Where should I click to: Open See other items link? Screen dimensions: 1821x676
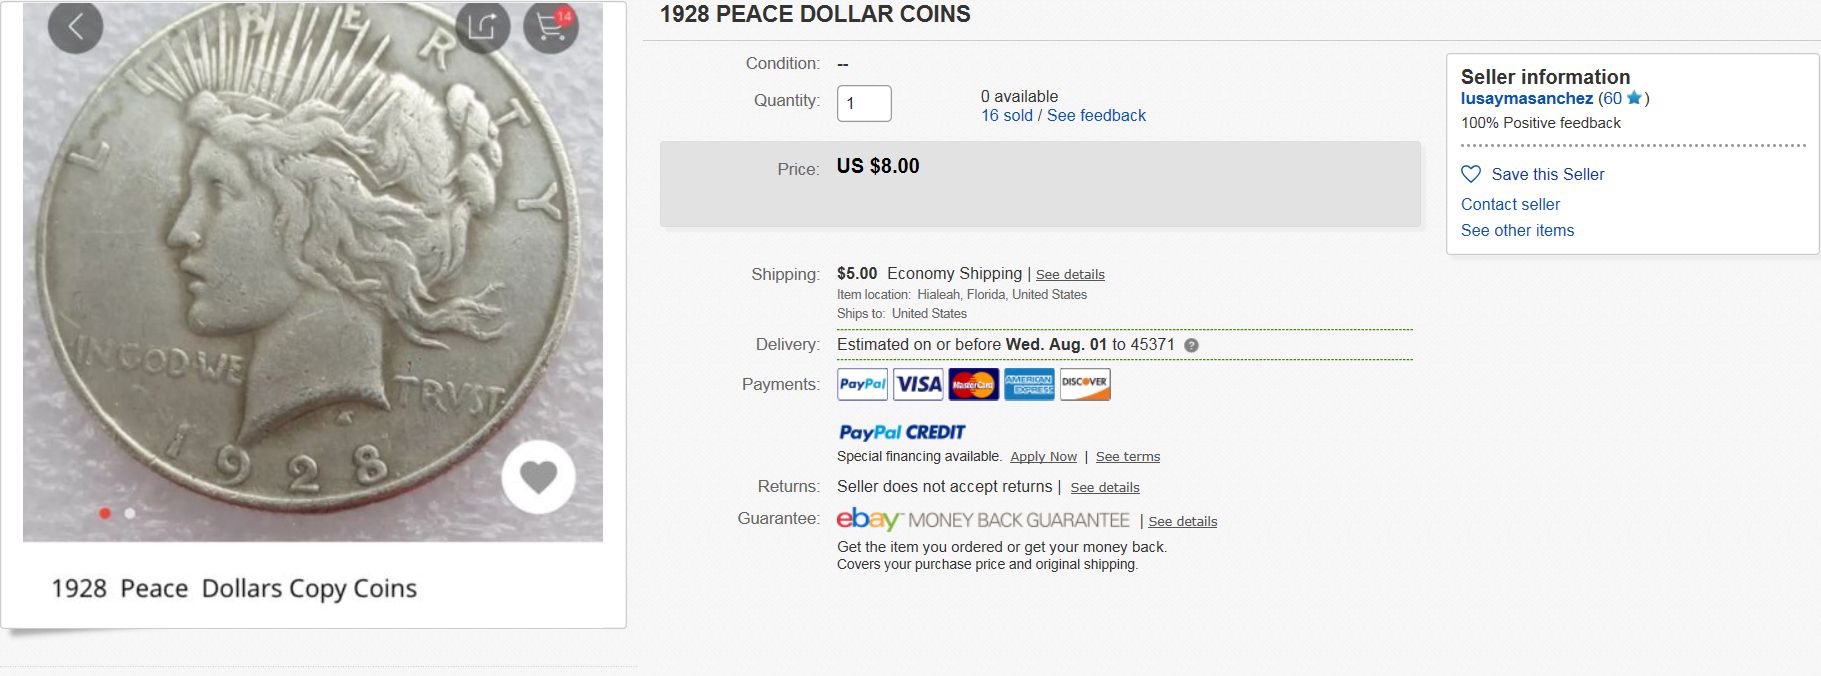click(1517, 230)
